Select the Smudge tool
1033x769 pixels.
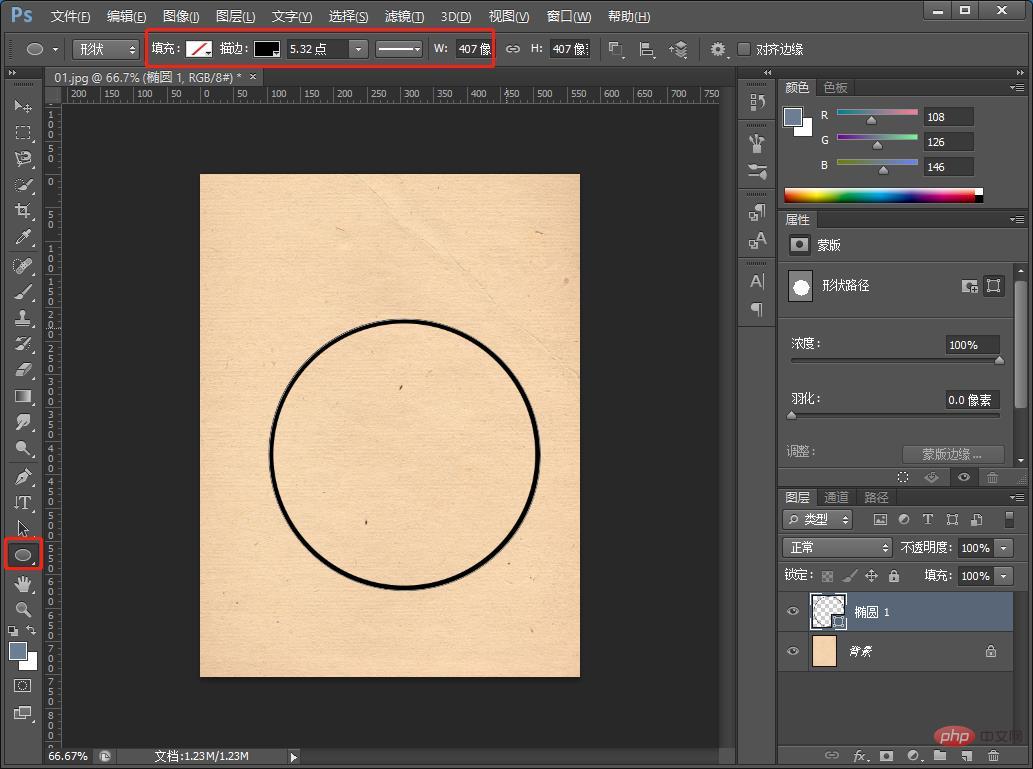(x=23, y=422)
